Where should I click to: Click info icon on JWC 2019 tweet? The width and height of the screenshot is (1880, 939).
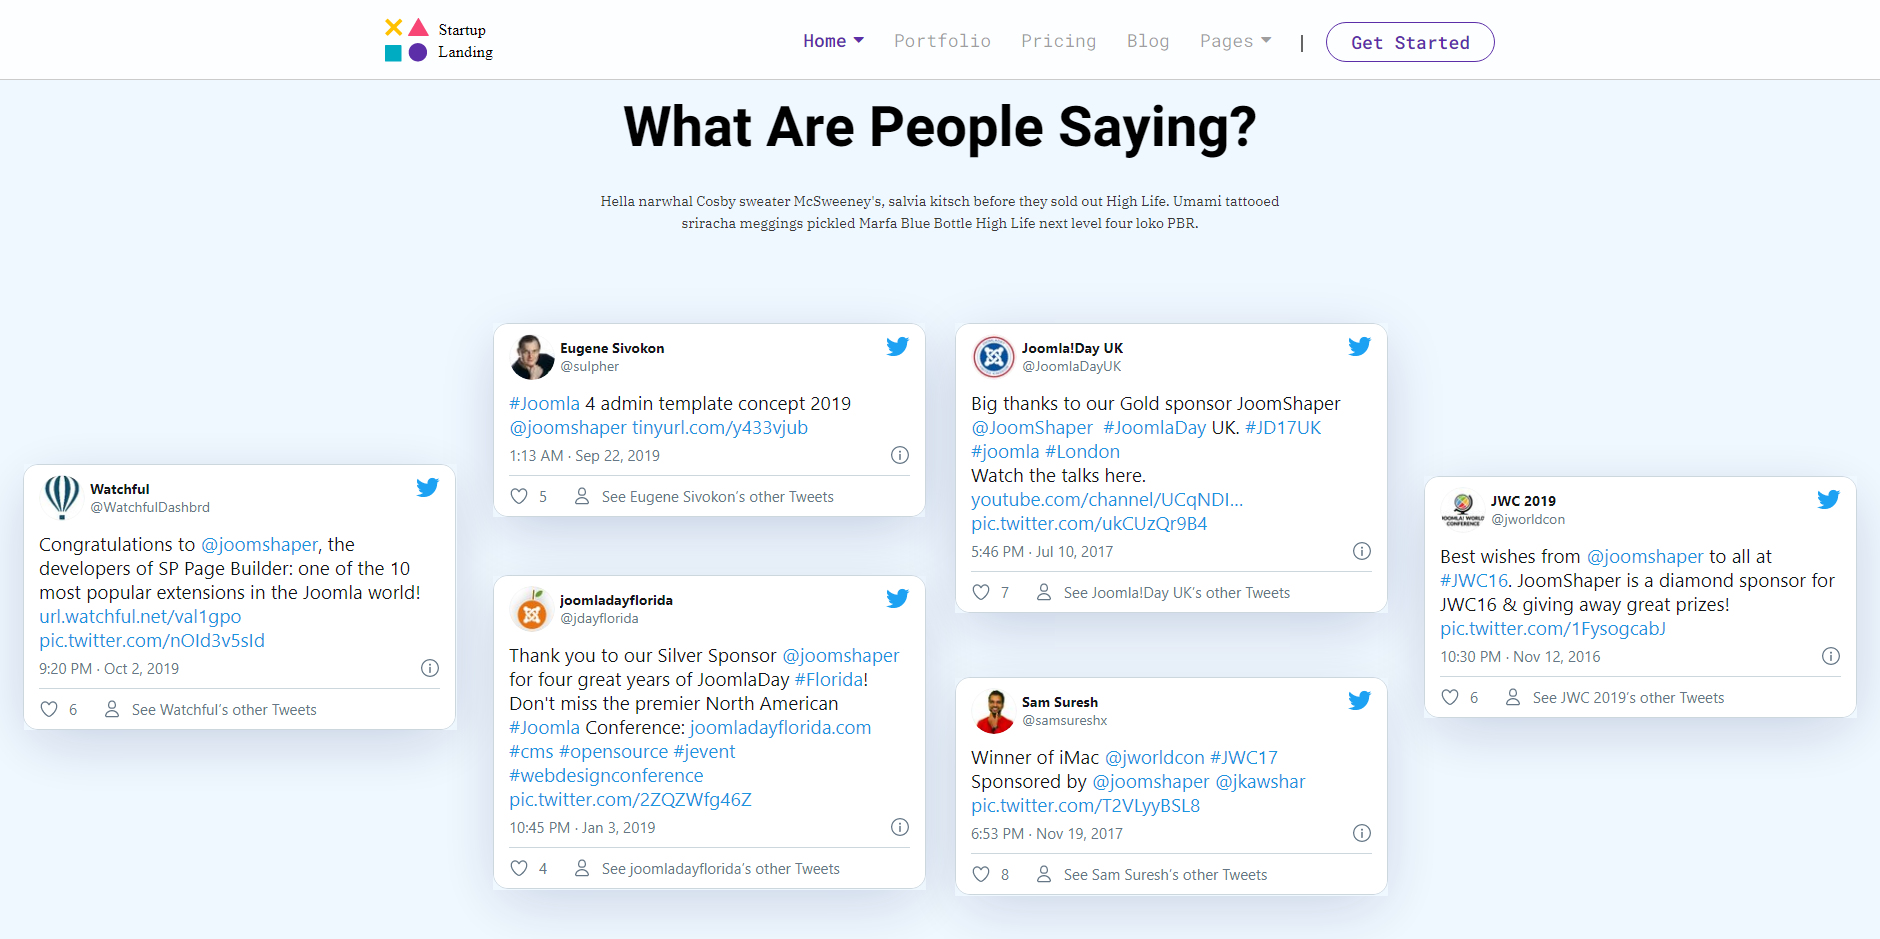[x=1830, y=656]
